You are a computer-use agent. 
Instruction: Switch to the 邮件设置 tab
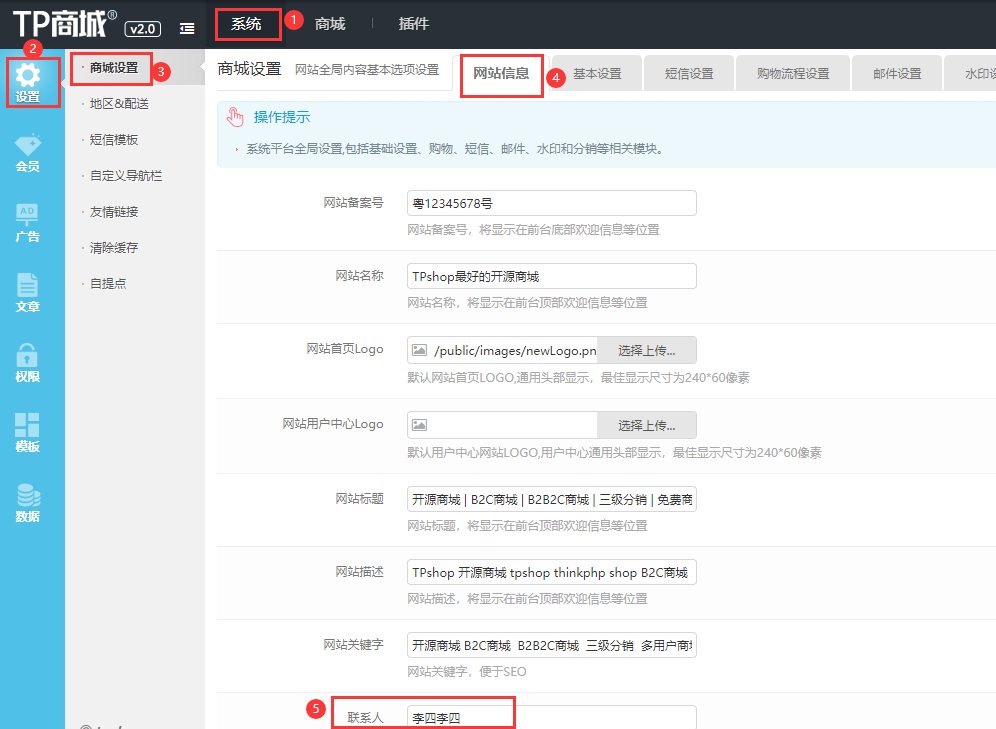pyautogui.click(x=896, y=73)
